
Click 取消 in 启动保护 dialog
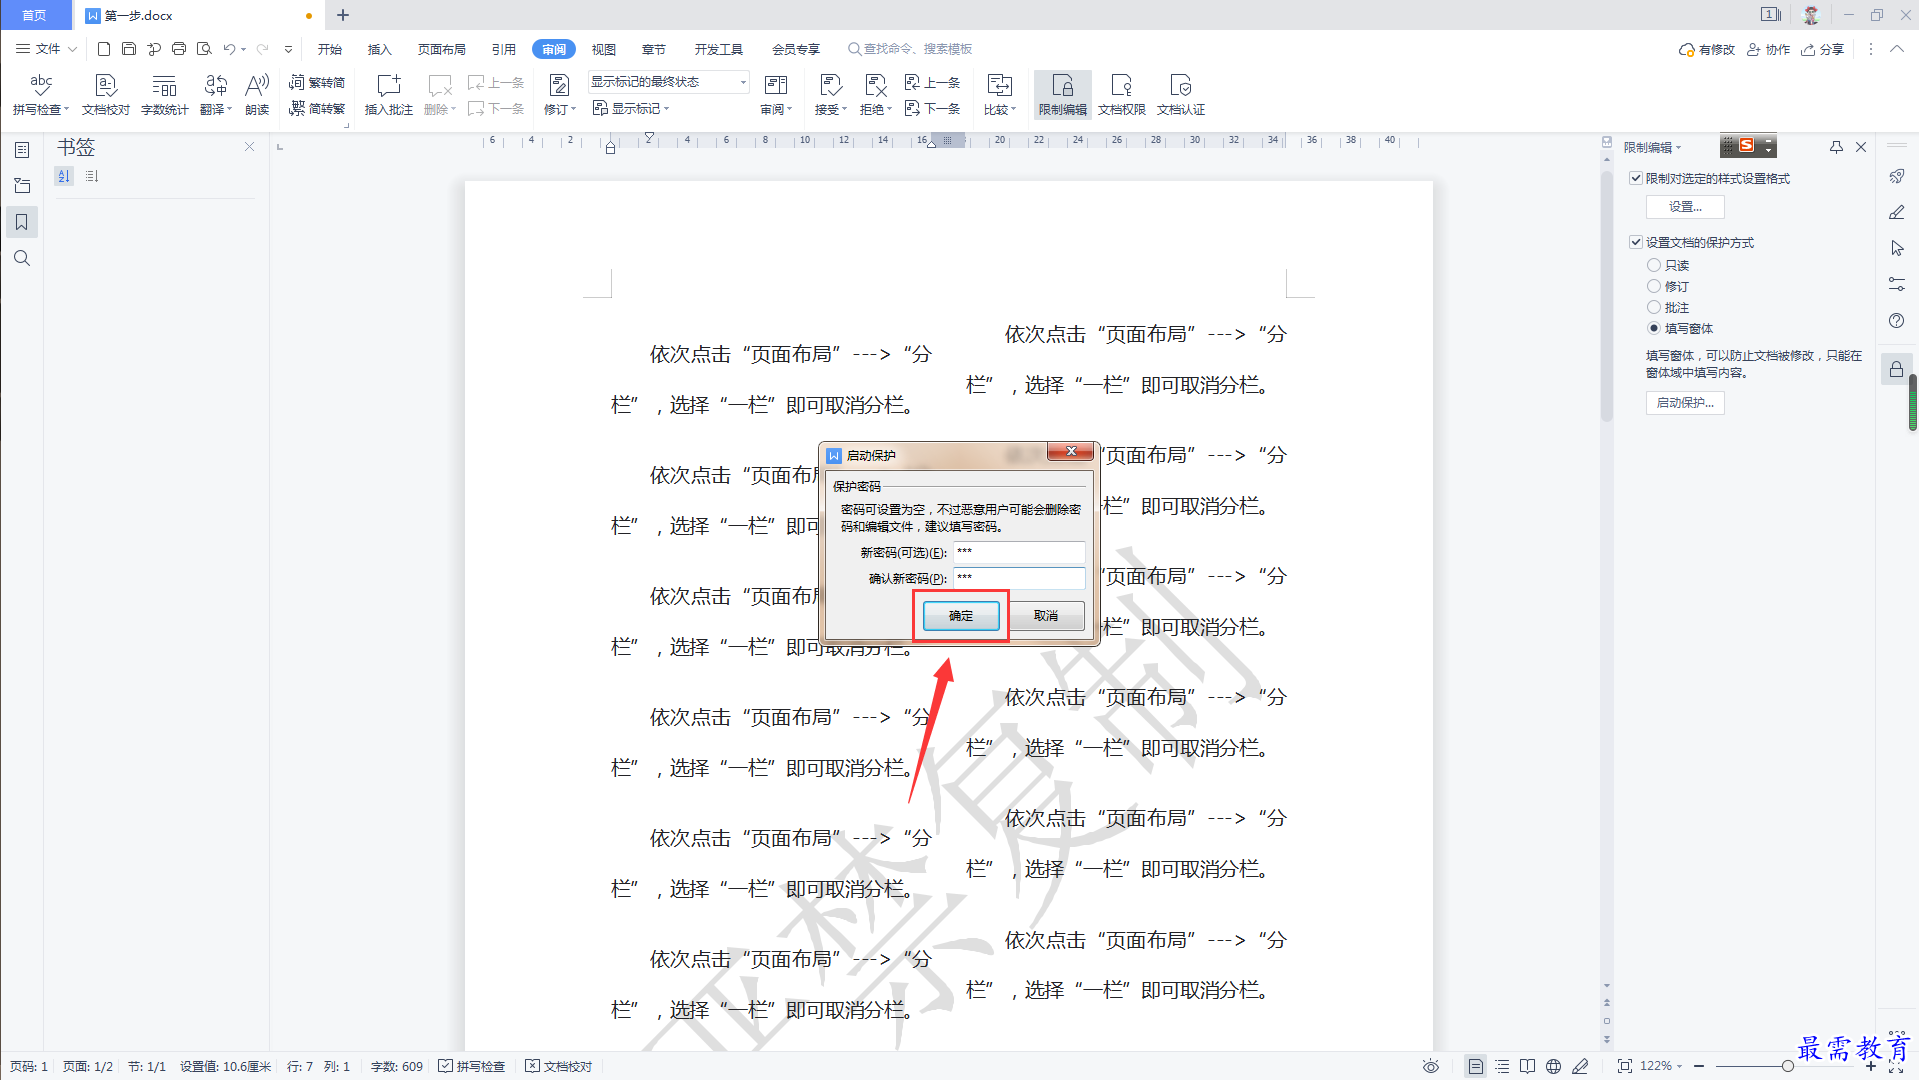pyautogui.click(x=1046, y=616)
